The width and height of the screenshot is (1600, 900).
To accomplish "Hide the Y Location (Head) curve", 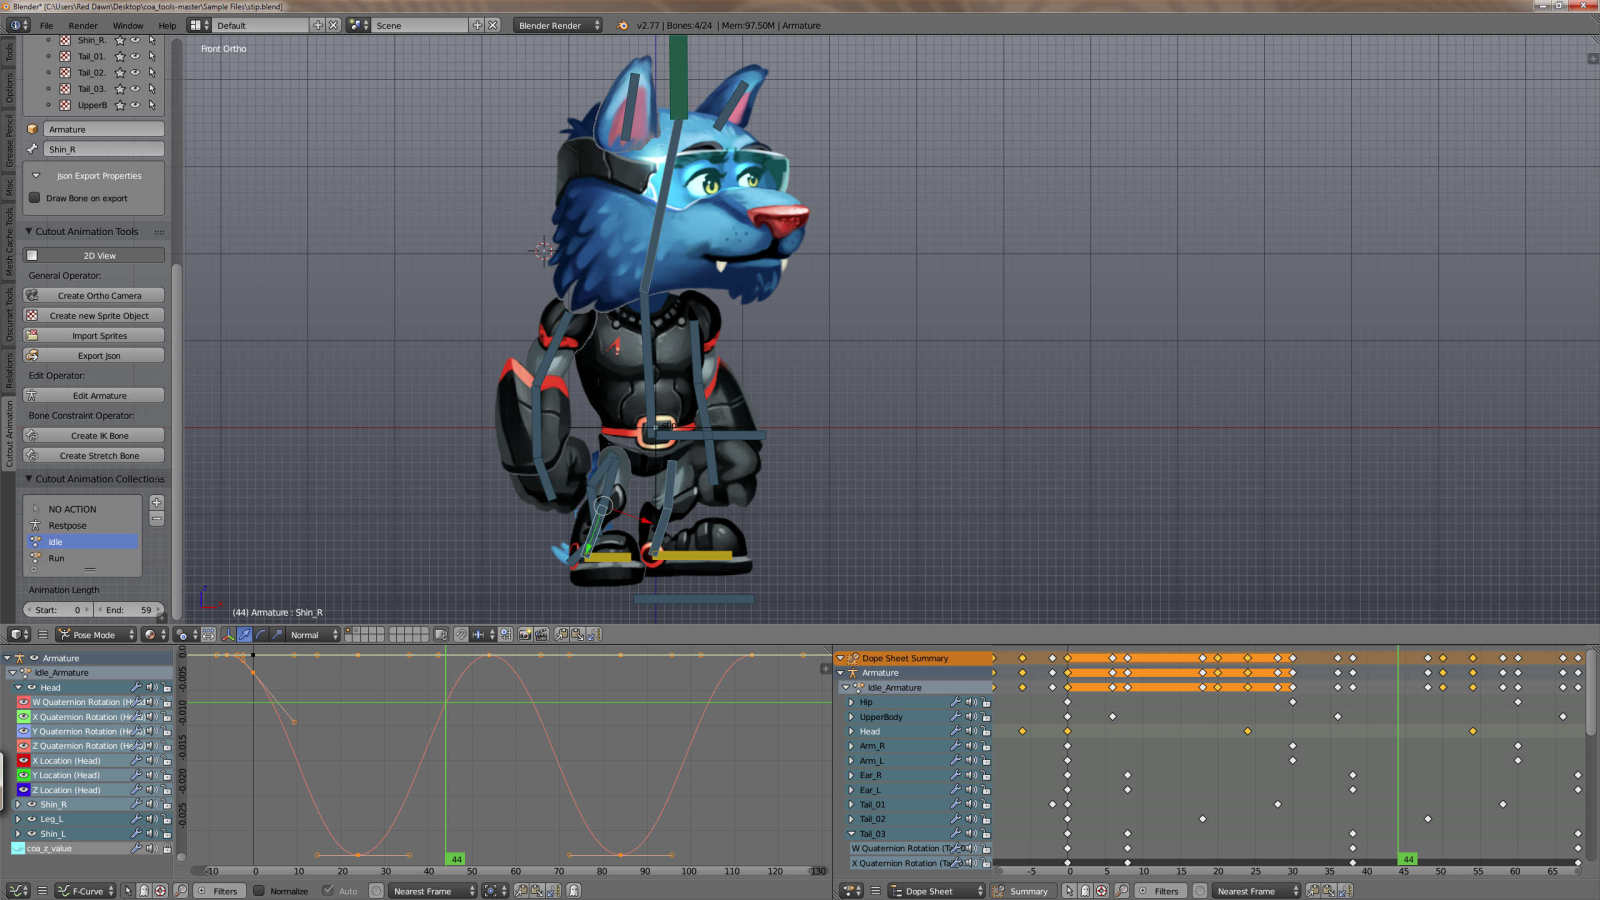I will coord(23,775).
